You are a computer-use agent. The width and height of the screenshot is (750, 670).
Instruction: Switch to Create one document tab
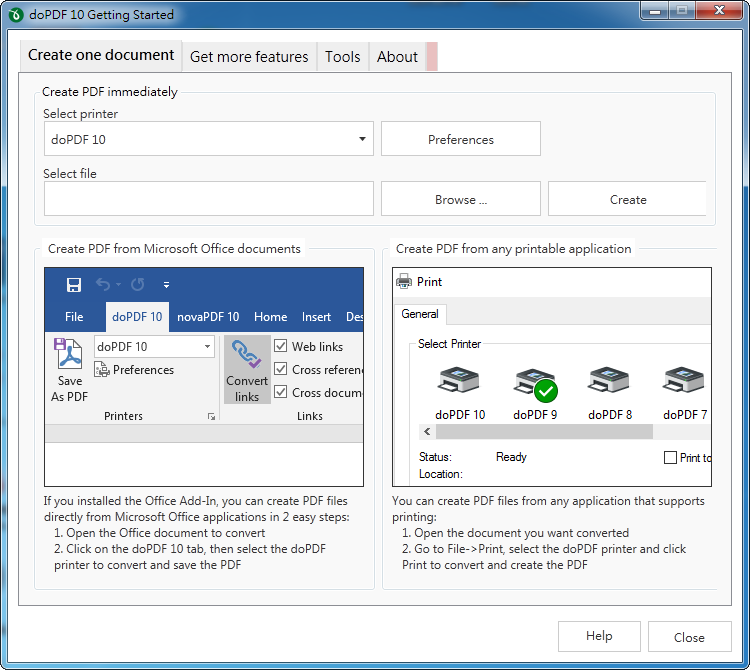[x=101, y=55]
